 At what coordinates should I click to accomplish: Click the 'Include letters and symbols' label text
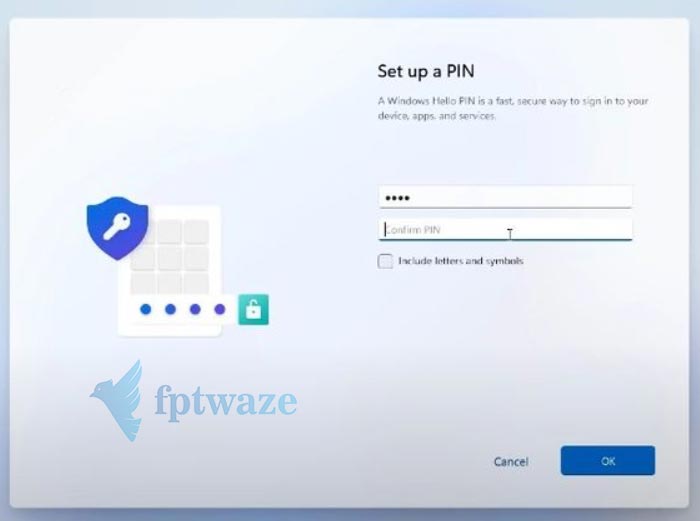click(461, 261)
